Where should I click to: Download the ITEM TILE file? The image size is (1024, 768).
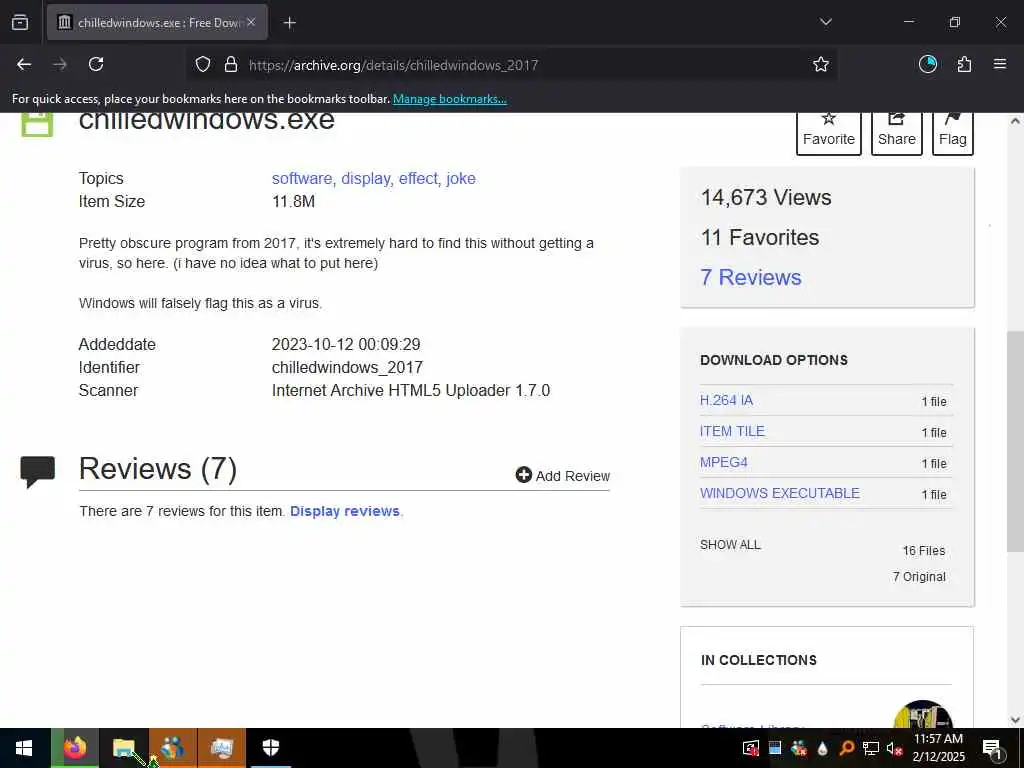tap(732, 431)
